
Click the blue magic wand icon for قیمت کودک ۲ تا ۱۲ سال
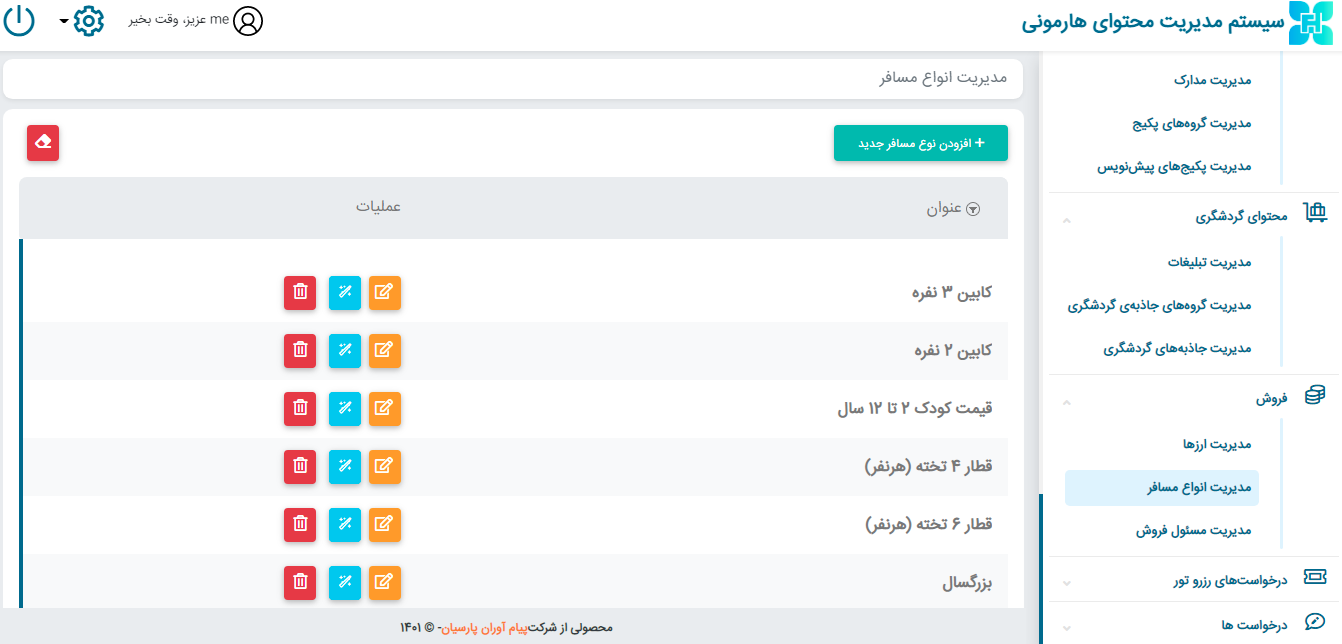(x=344, y=408)
